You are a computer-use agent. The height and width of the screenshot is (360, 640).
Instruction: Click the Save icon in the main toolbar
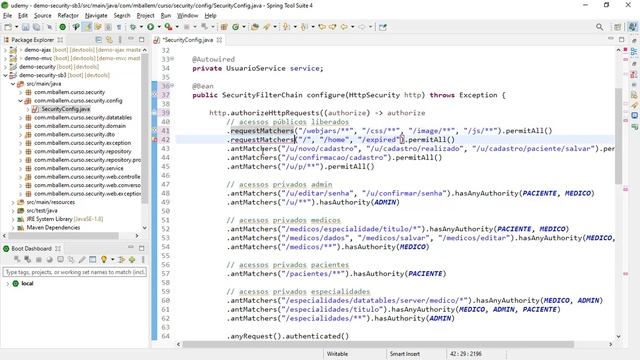(x=26, y=27)
